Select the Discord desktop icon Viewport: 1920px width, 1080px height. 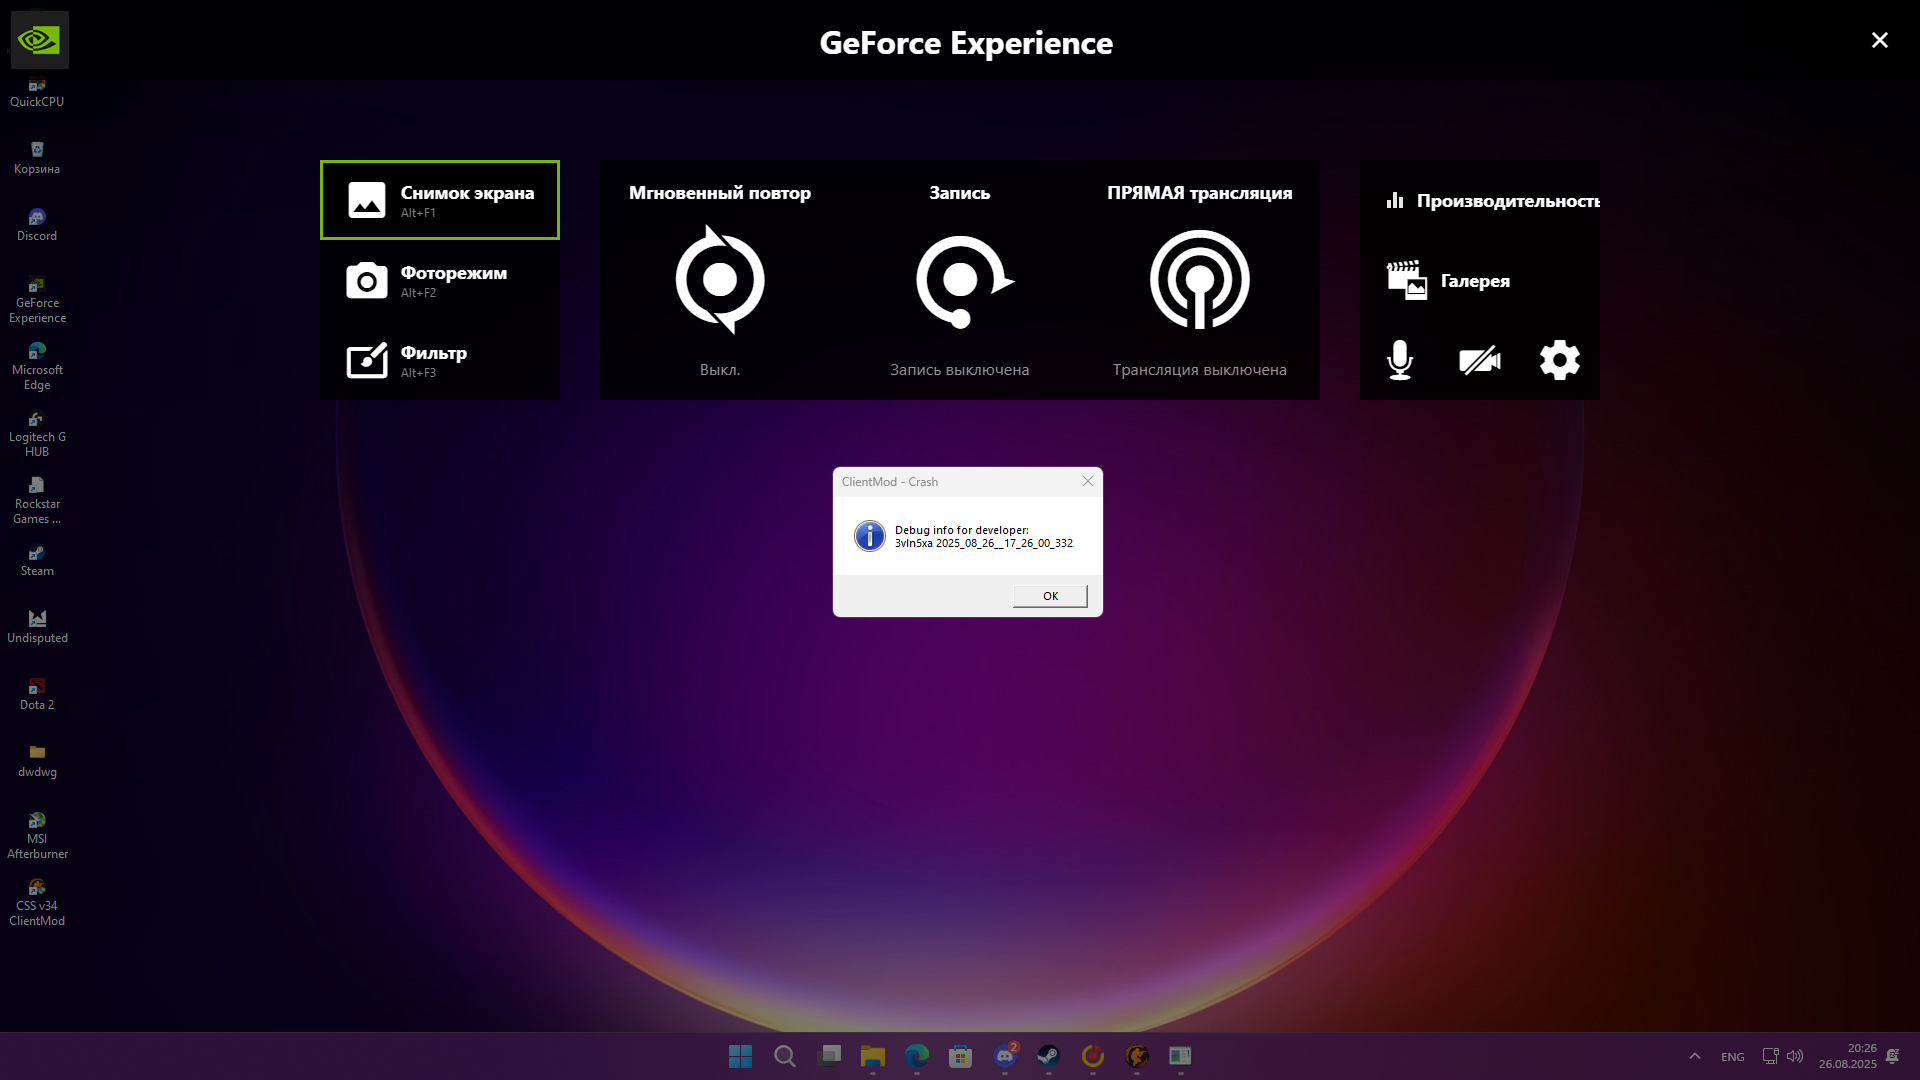click(x=37, y=226)
